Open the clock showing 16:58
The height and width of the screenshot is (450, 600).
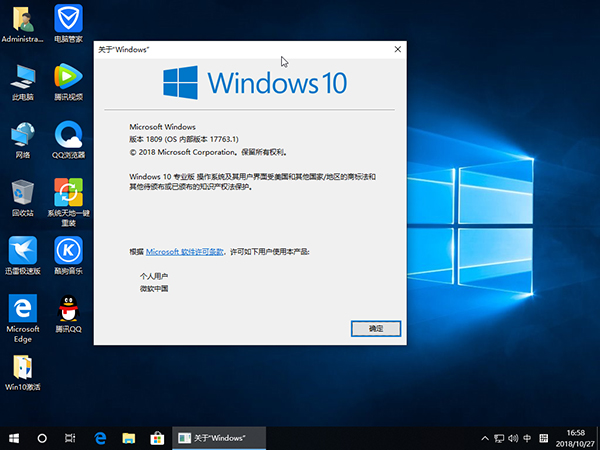click(575, 439)
